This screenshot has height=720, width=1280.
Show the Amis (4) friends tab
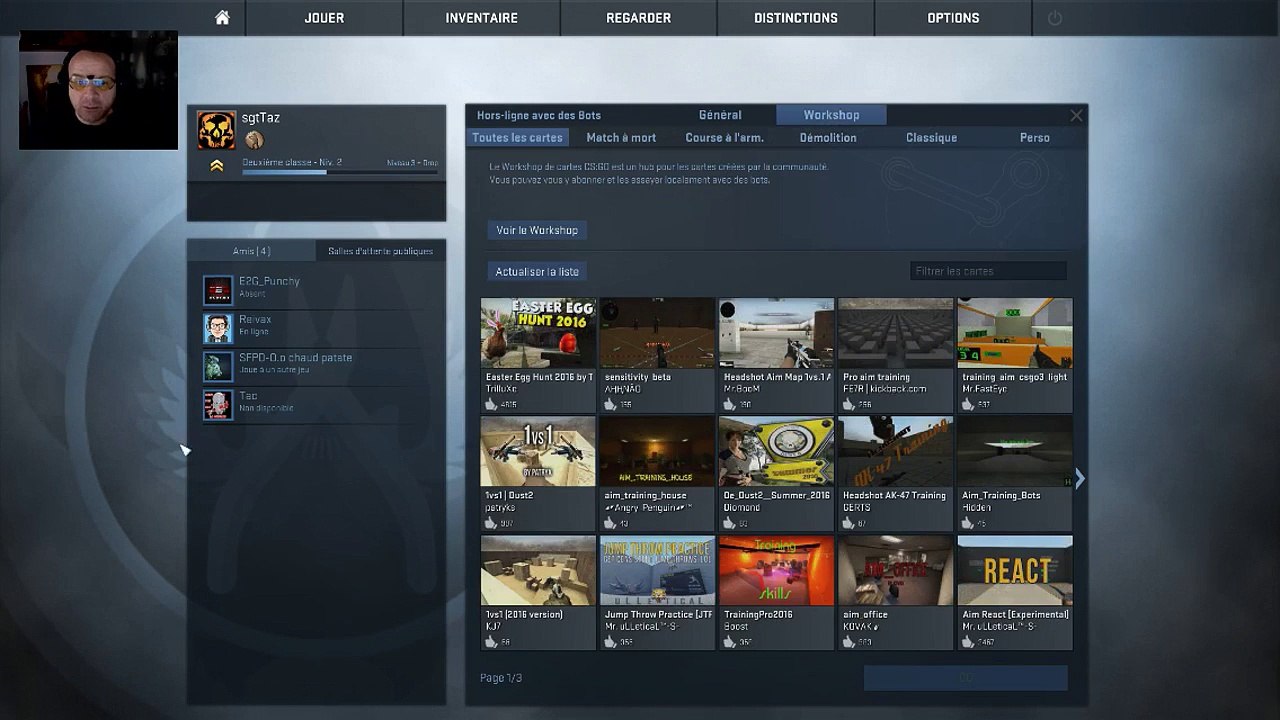pos(251,251)
